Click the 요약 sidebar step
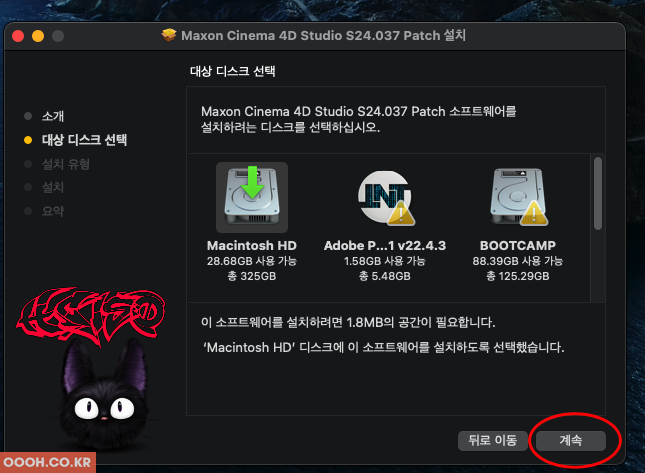This screenshot has height=473, width=645. click(x=53, y=211)
